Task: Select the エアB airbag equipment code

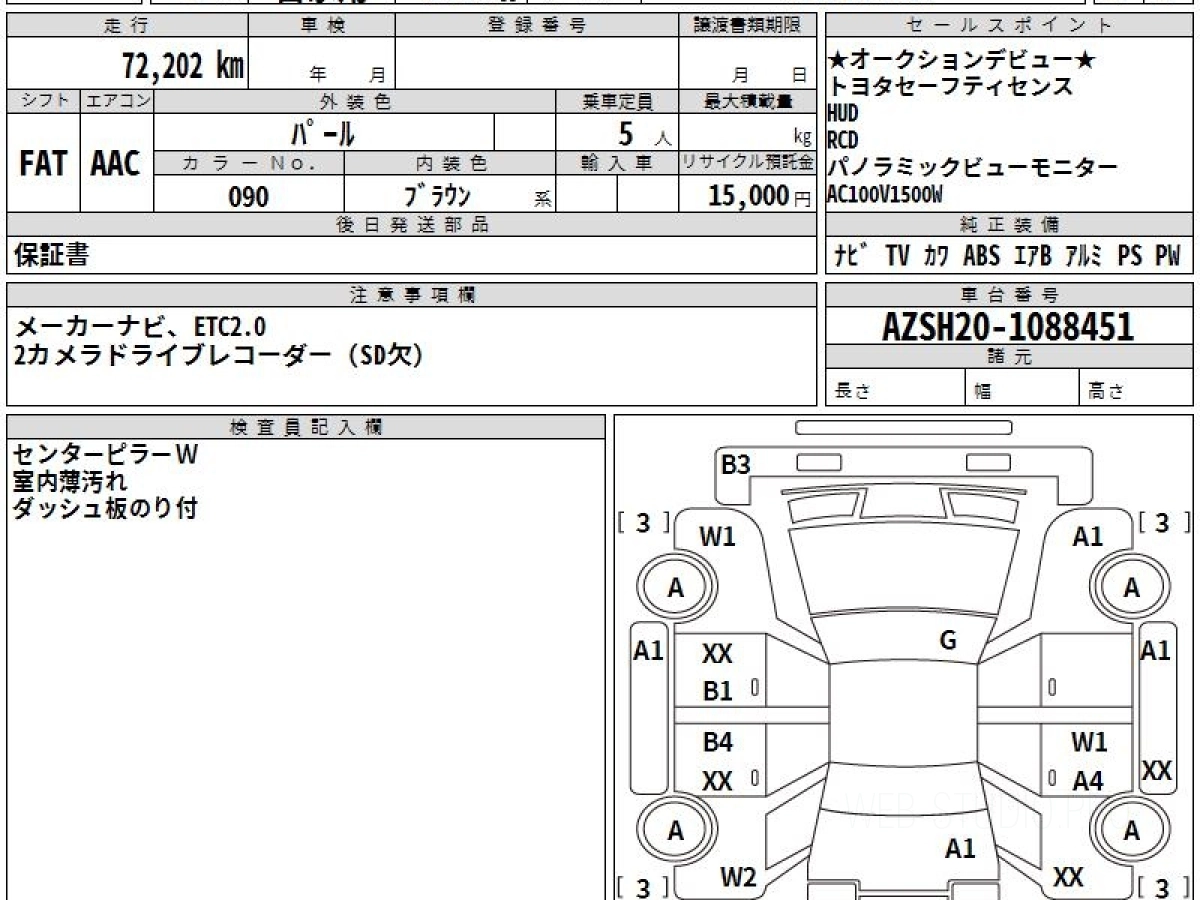Action: tap(1033, 256)
